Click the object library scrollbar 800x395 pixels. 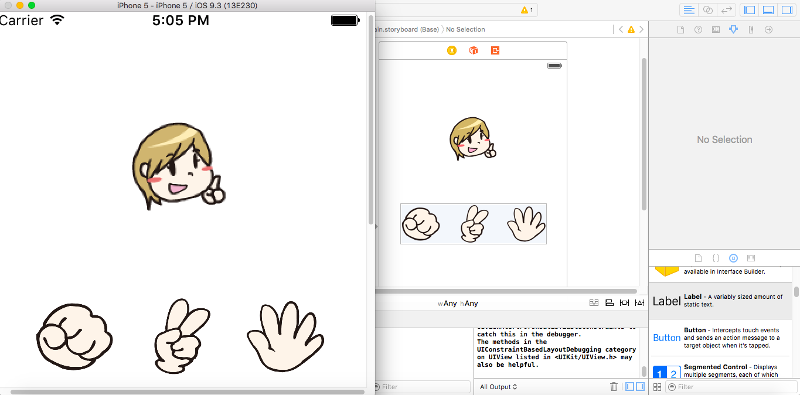[796, 292]
